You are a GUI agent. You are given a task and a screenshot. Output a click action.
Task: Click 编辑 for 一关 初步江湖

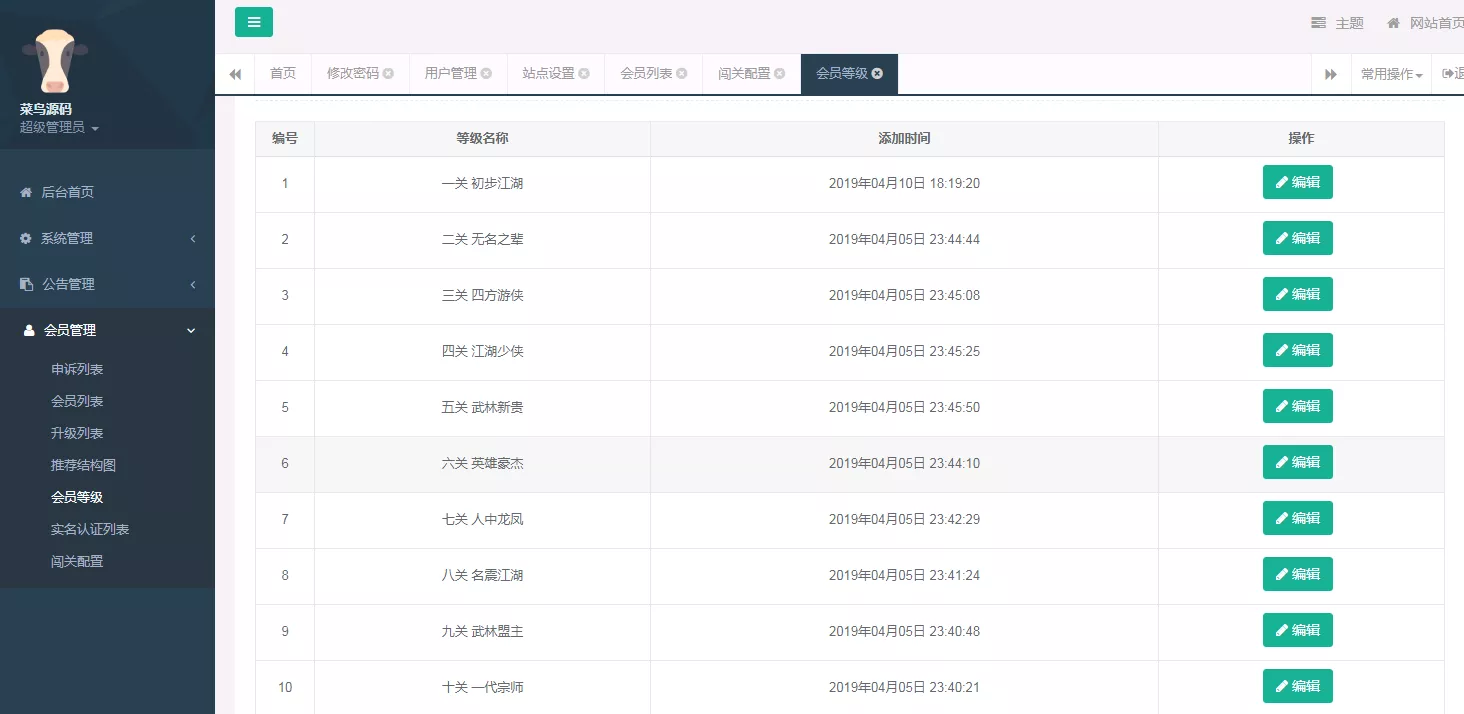tap(1298, 182)
